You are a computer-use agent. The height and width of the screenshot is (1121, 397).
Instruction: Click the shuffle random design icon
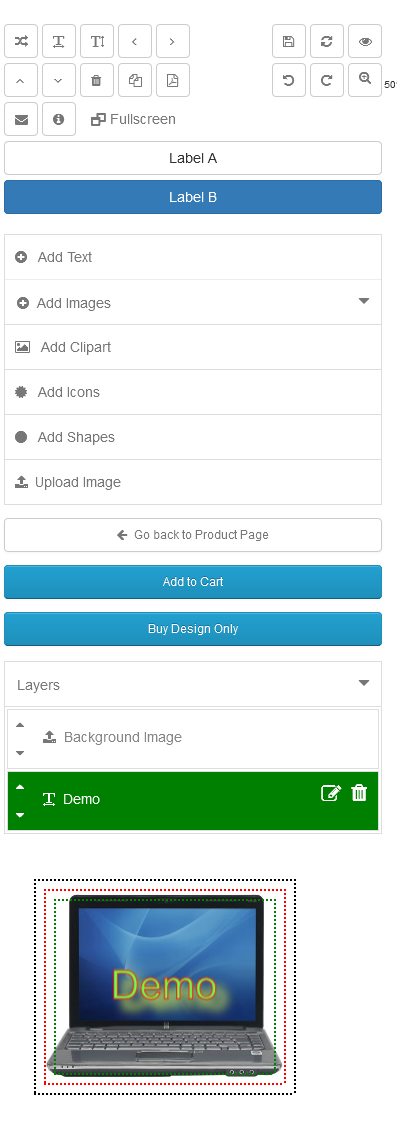coord(21,41)
